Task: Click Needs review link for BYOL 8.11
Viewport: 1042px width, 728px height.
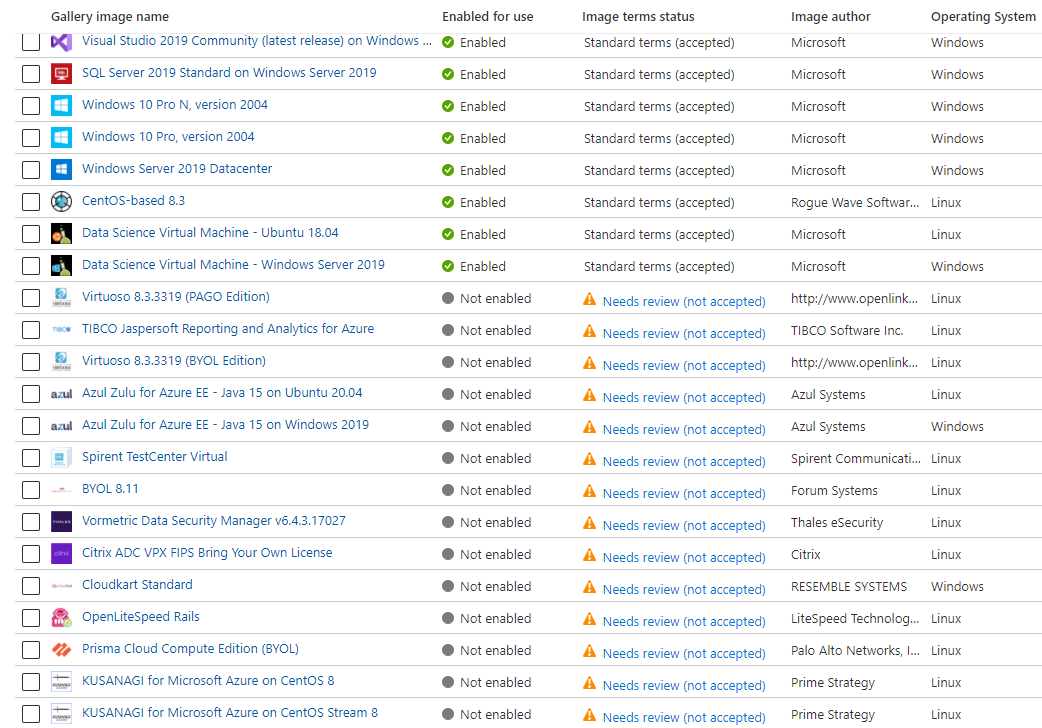Action: tap(684, 493)
